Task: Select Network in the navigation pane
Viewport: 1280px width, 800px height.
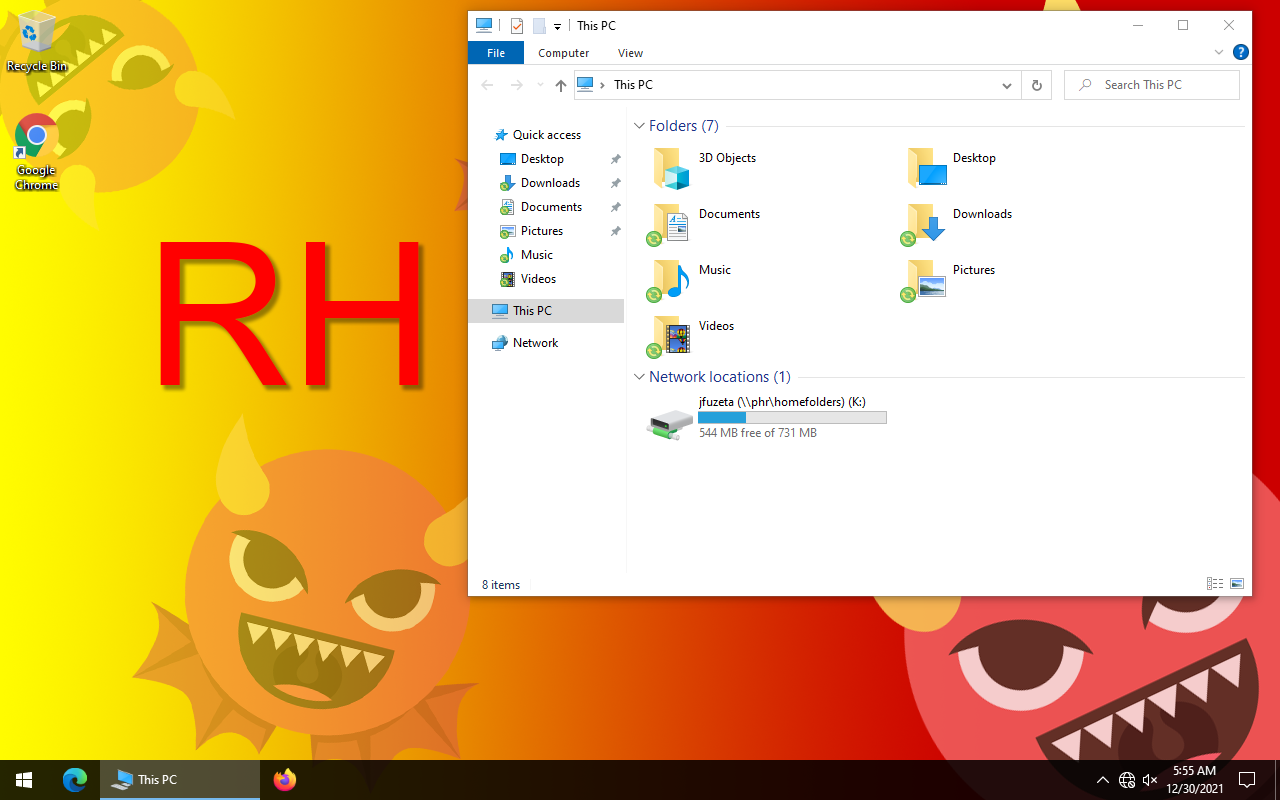Action: click(x=535, y=343)
